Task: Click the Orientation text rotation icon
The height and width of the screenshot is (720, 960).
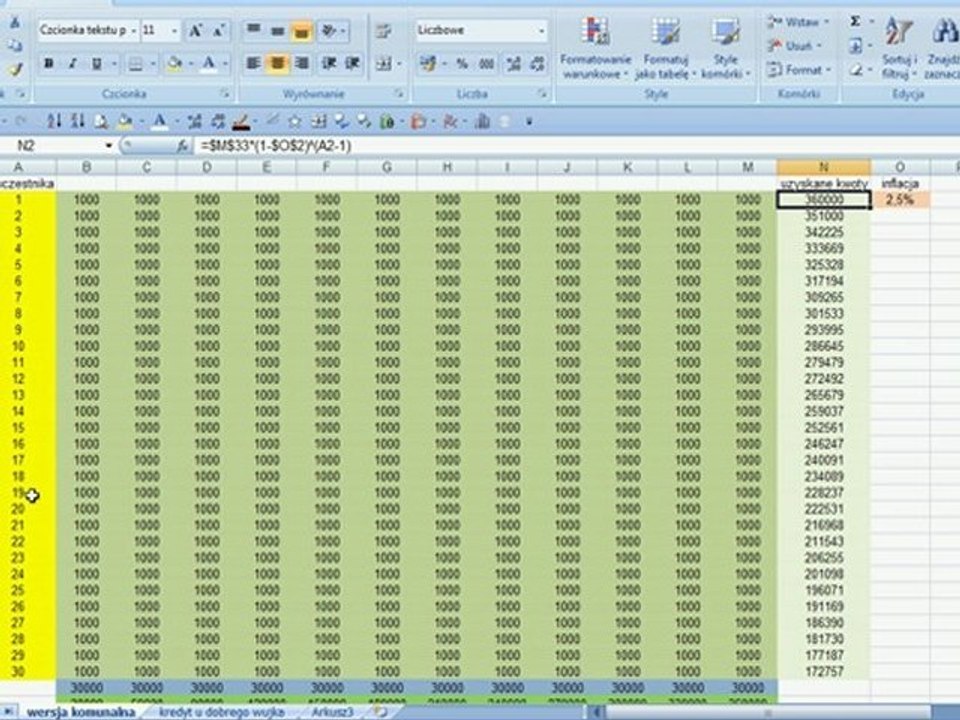Action: pyautogui.click(x=329, y=30)
